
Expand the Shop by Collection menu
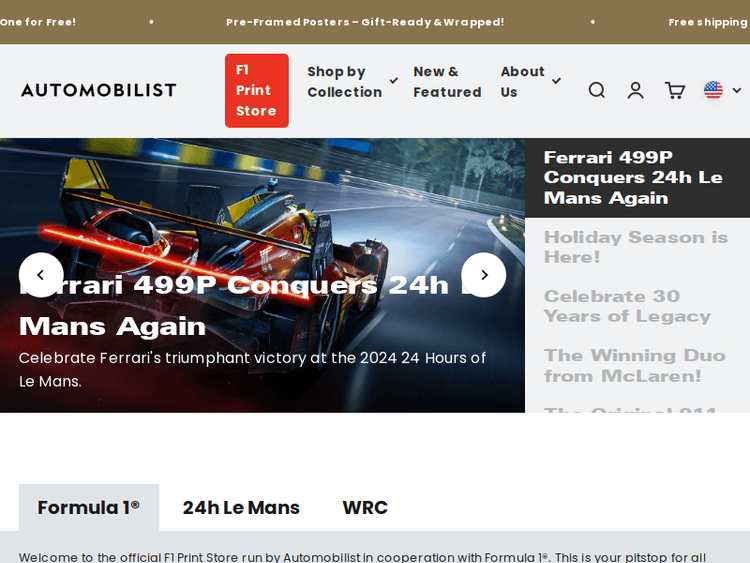[x=345, y=82]
